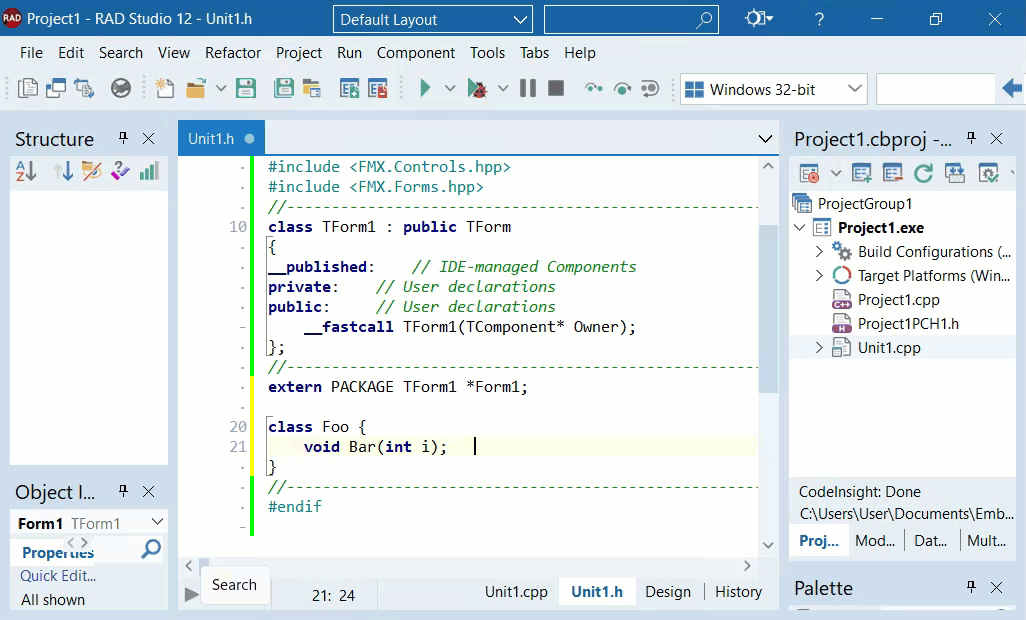This screenshot has height=620, width=1026.
Task: Switch to the Design tab
Action: (x=668, y=592)
